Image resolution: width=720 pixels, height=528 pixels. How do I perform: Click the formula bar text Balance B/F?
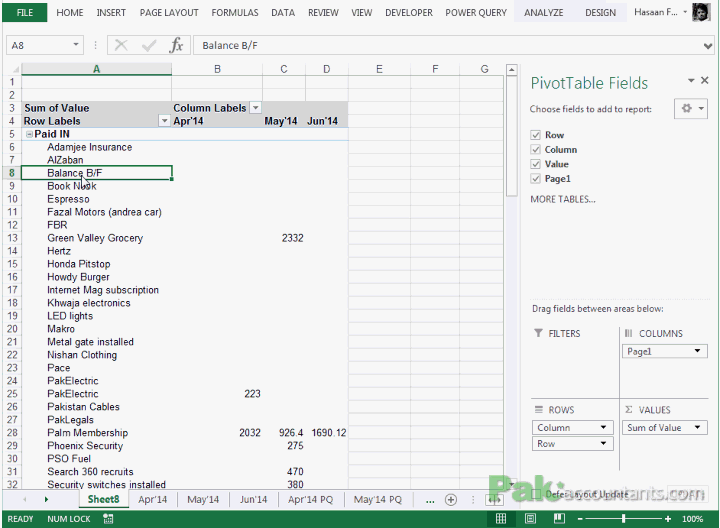point(230,45)
